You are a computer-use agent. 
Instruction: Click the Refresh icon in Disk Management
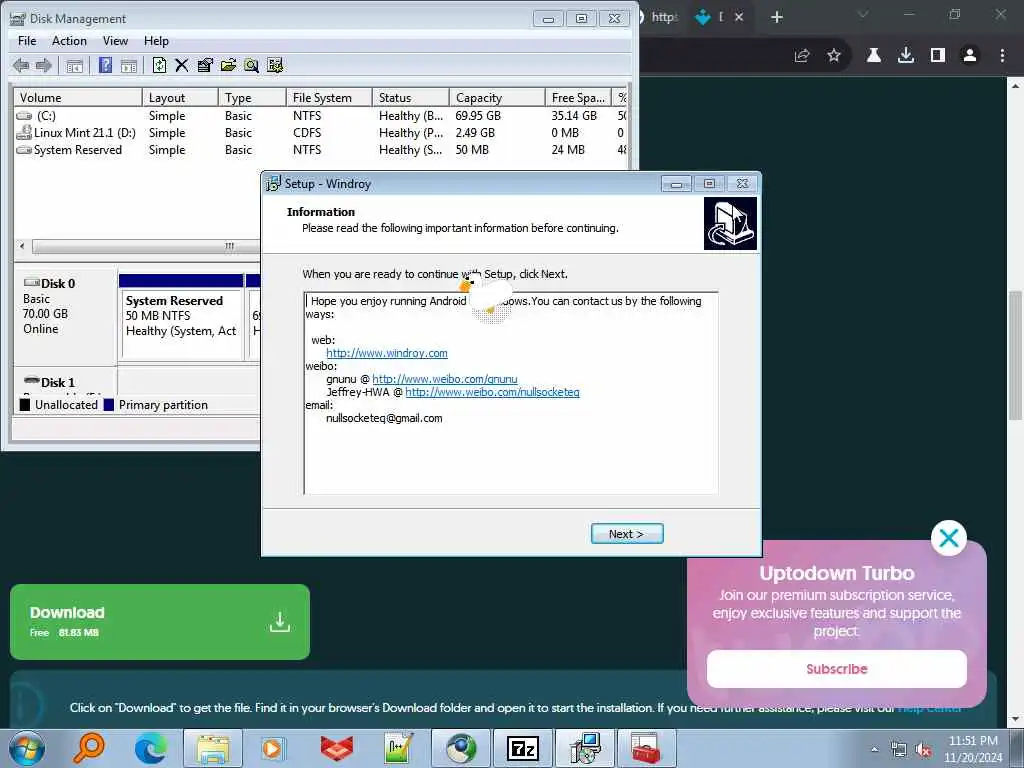click(x=159, y=65)
